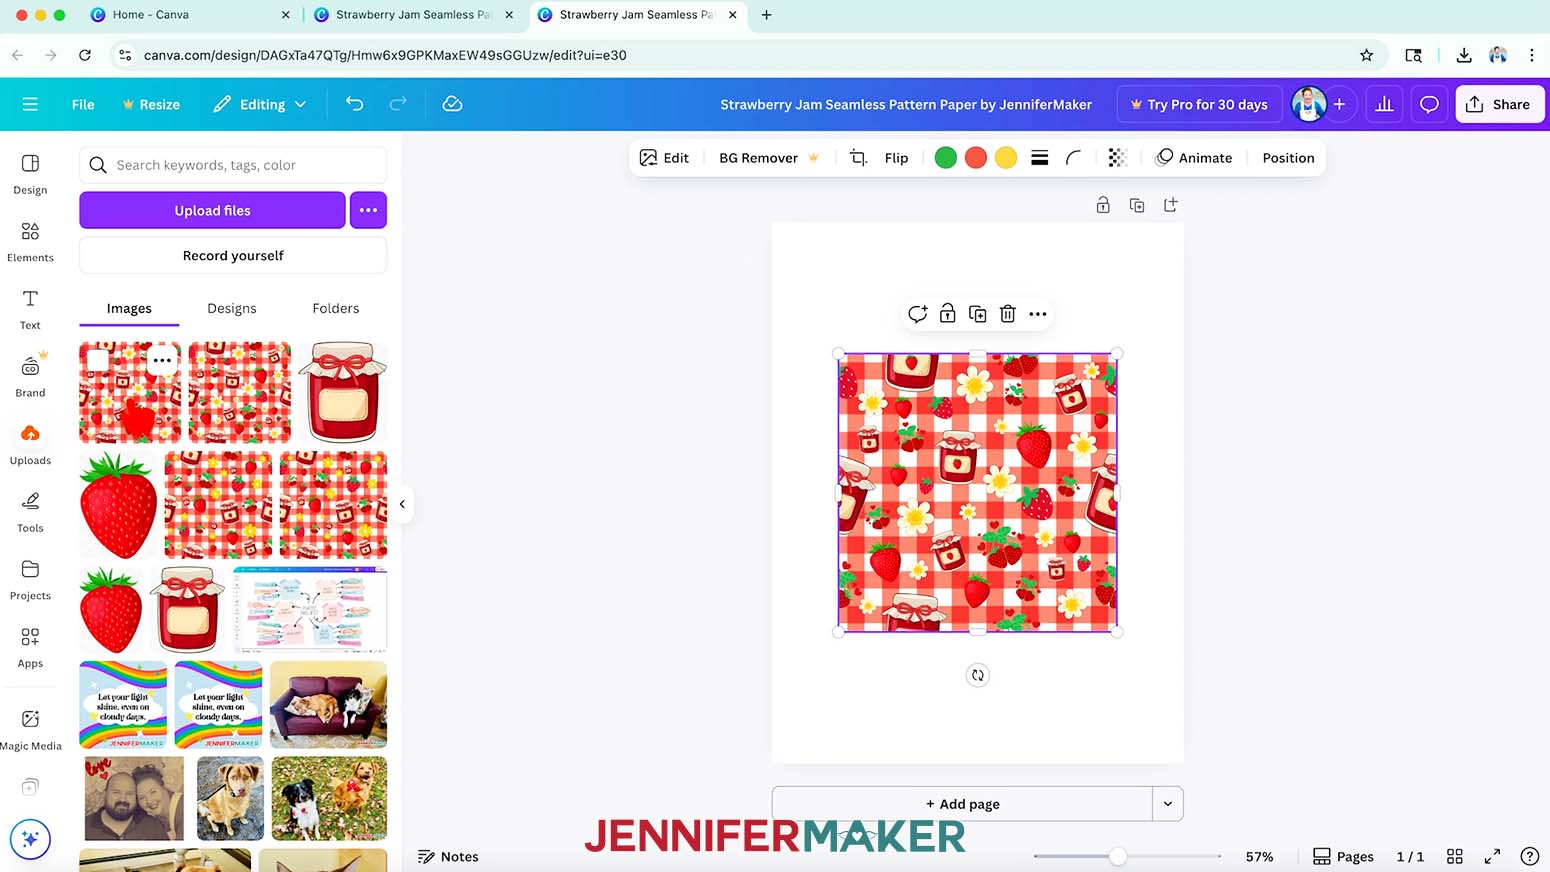Viewport: 1550px width, 872px height.
Task: Open the Elements panel
Action: point(30,242)
